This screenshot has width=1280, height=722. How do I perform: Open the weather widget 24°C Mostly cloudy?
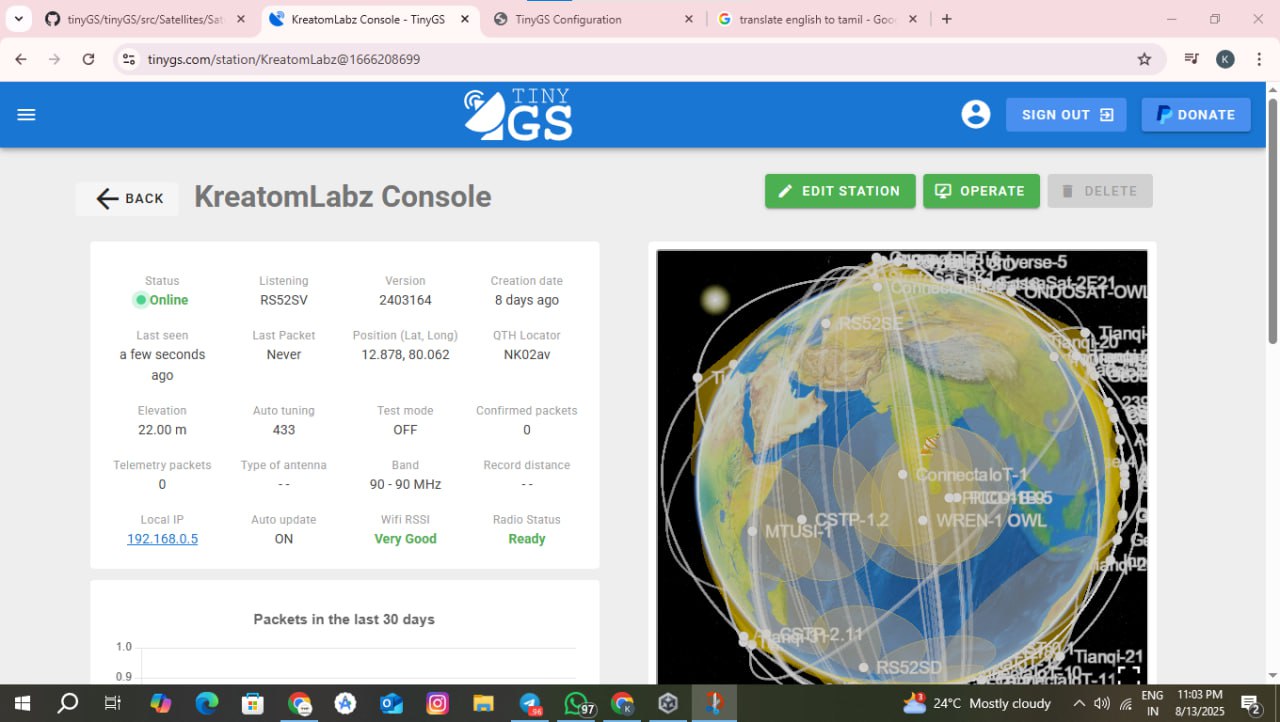point(977,703)
